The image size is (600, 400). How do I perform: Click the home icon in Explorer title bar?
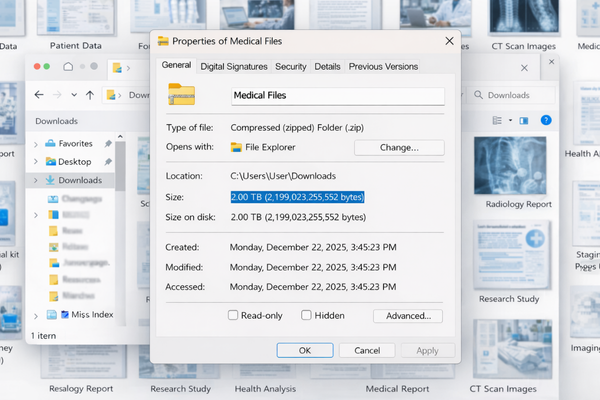click(x=68, y=67)
